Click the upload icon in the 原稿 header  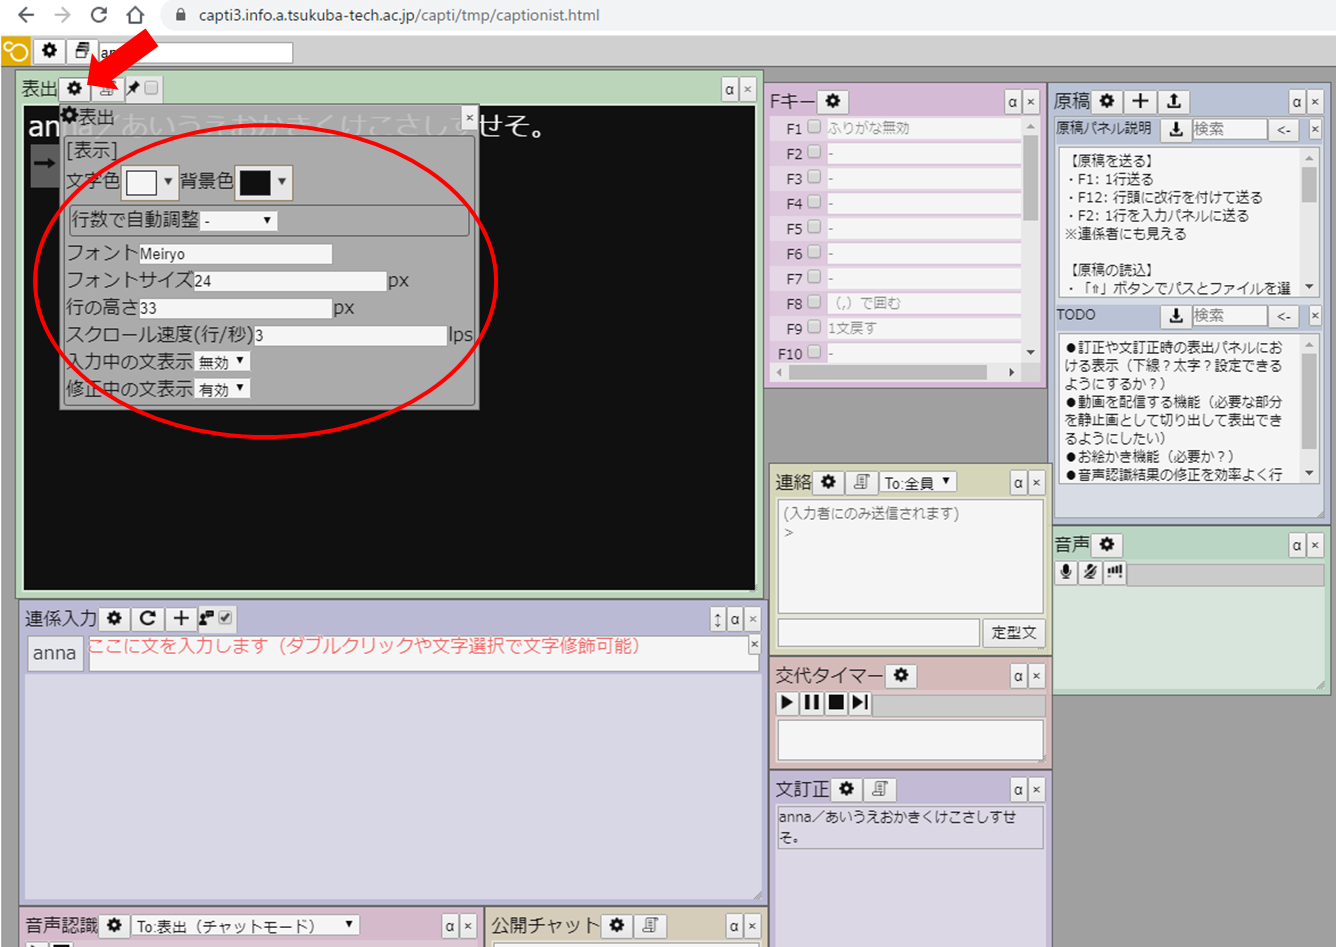pyautogui.click(x=1174, y=101)
